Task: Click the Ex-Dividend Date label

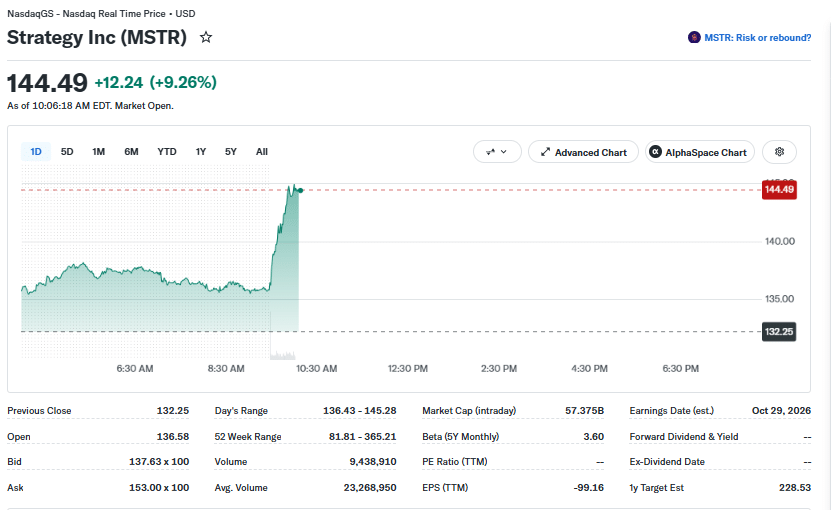Action: [x=667, y=462]
